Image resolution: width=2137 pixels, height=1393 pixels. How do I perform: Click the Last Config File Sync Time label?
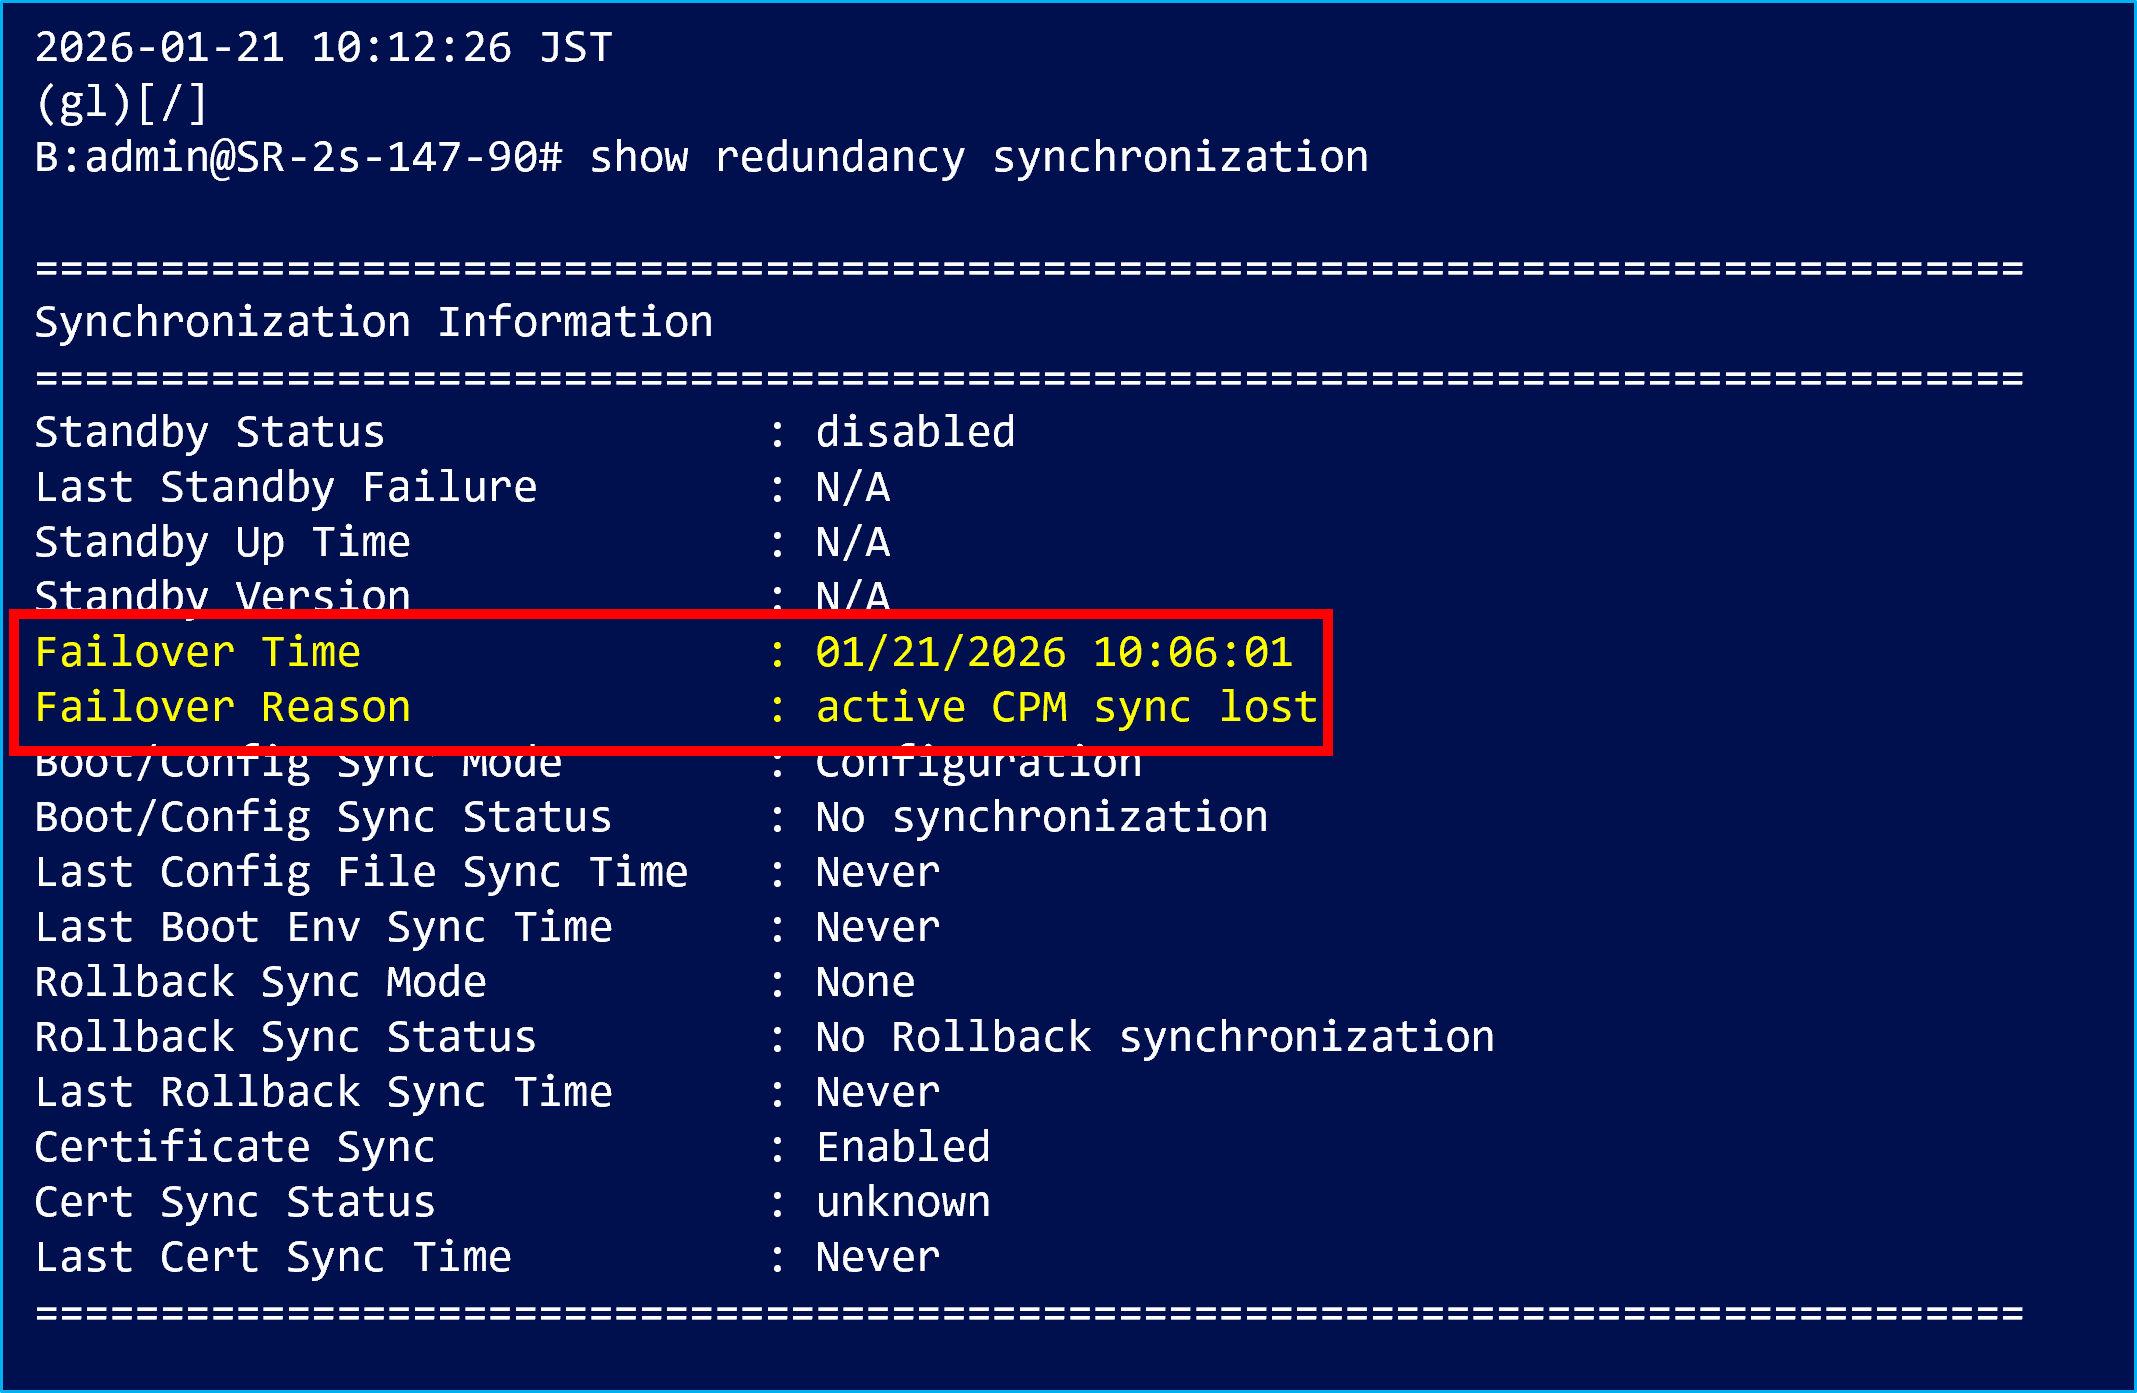point(361,873)
